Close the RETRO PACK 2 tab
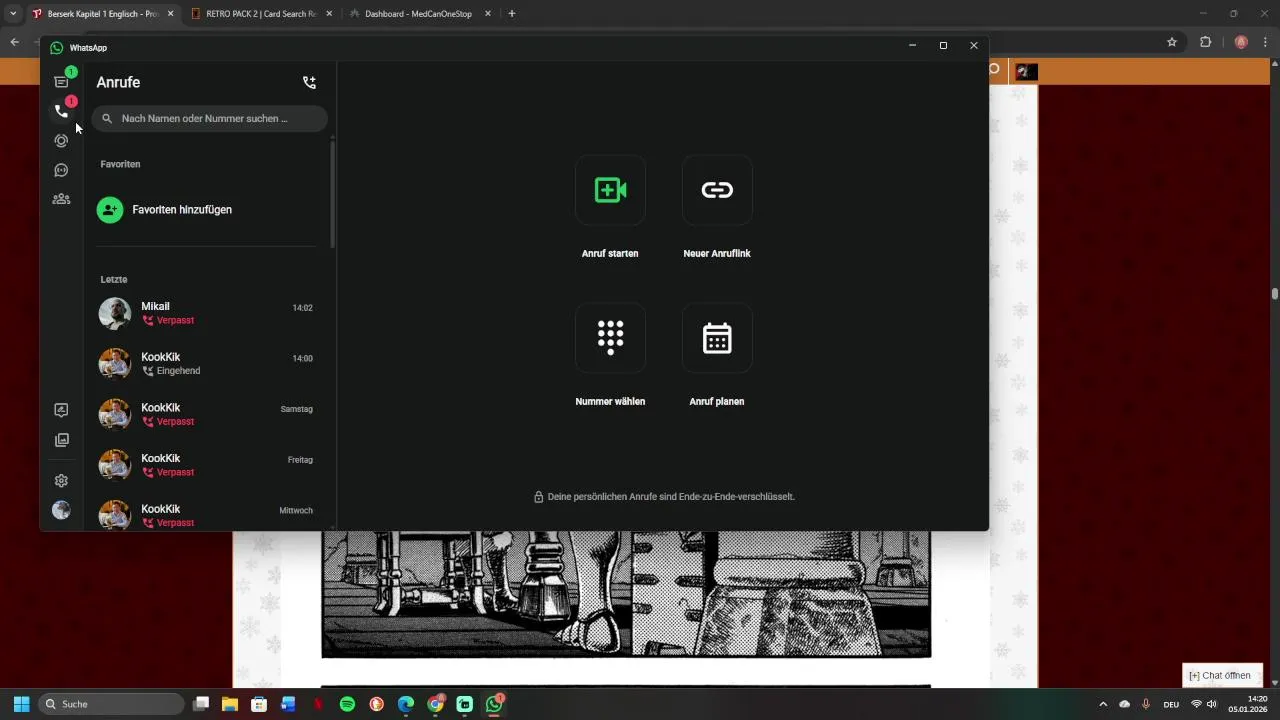Screen dimensions: 1280x720 click(329, 14)
